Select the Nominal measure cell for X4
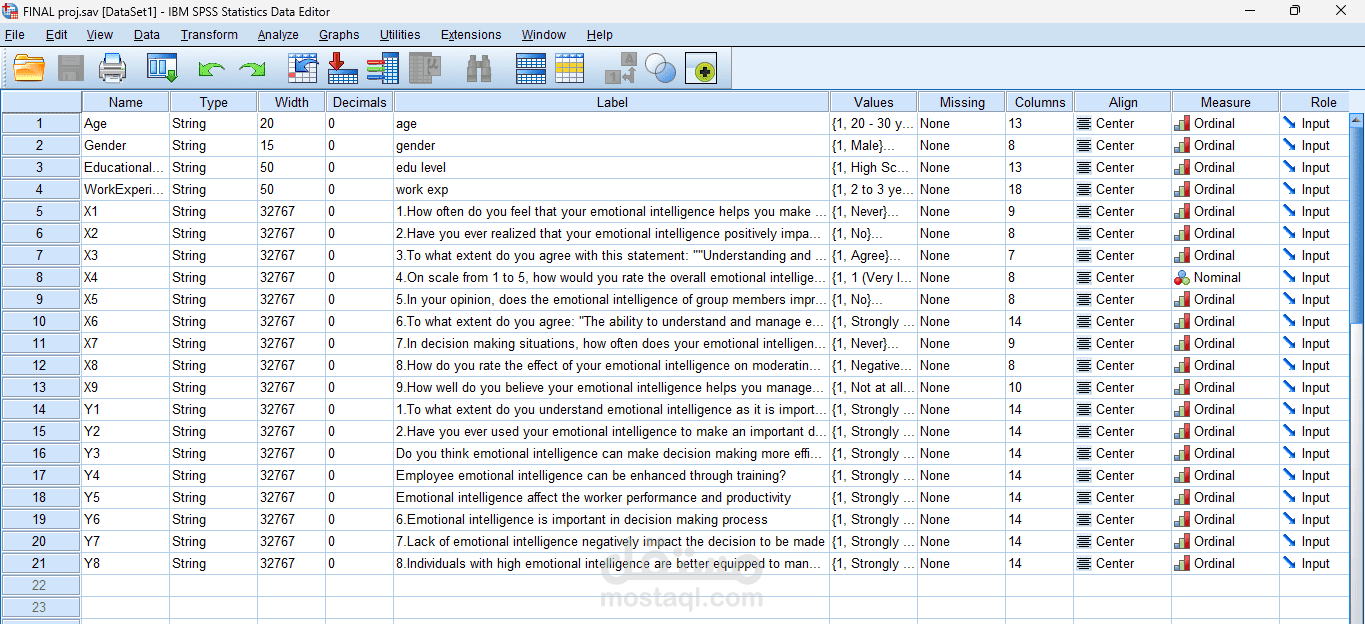The height and width of the screenshot is (624, 1365). pos(1225,277)
